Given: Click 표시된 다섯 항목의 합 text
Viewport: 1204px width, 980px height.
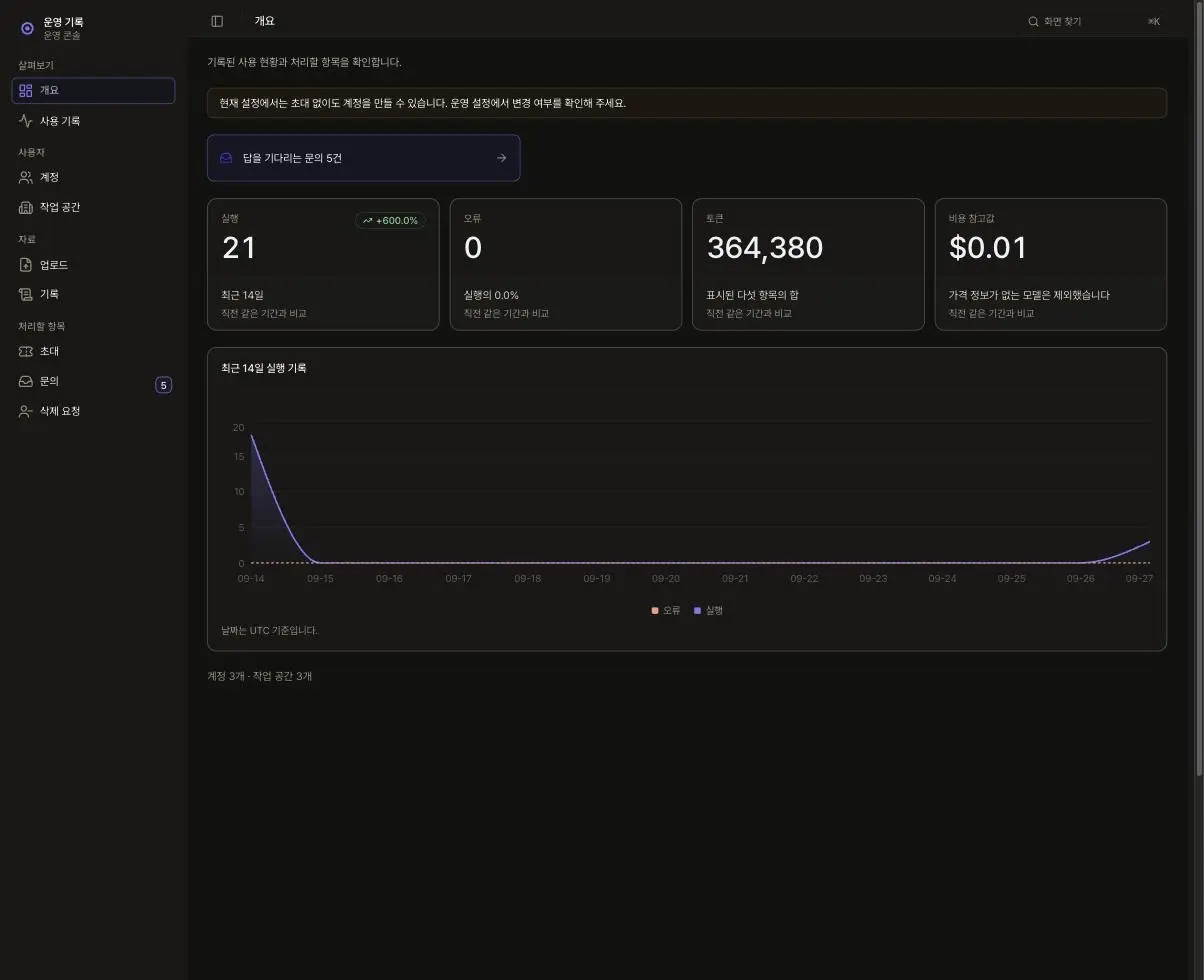Looking at the screenshot, I should coord(752,295).
